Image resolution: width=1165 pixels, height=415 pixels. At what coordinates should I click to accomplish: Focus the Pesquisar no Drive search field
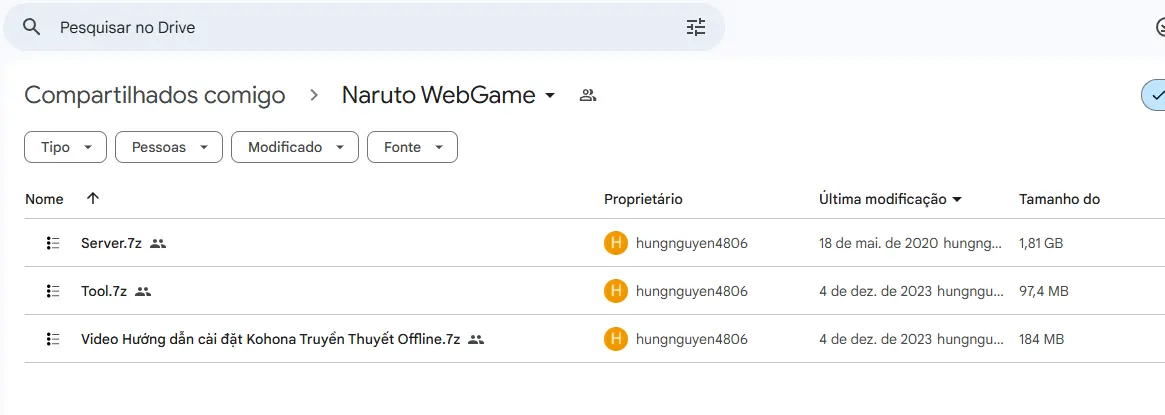coord(364,27)
